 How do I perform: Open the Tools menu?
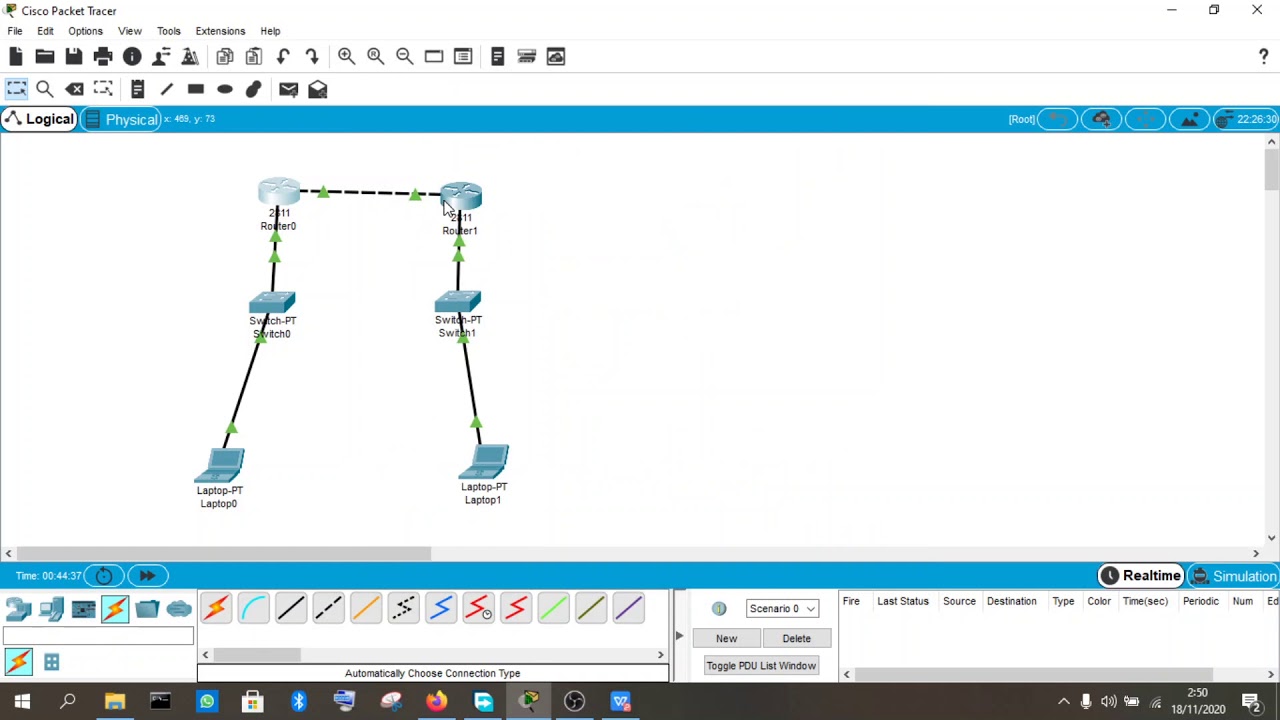point(169,31)
